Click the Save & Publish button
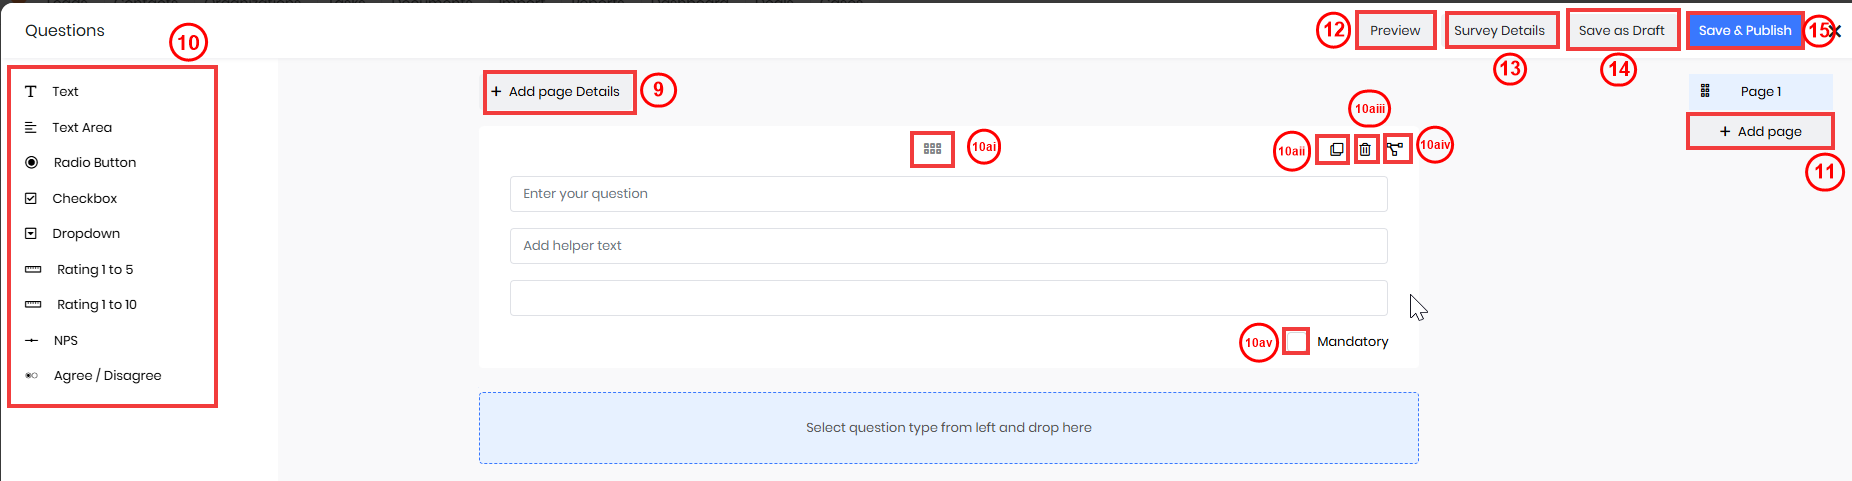 (x=1745, y=30)
